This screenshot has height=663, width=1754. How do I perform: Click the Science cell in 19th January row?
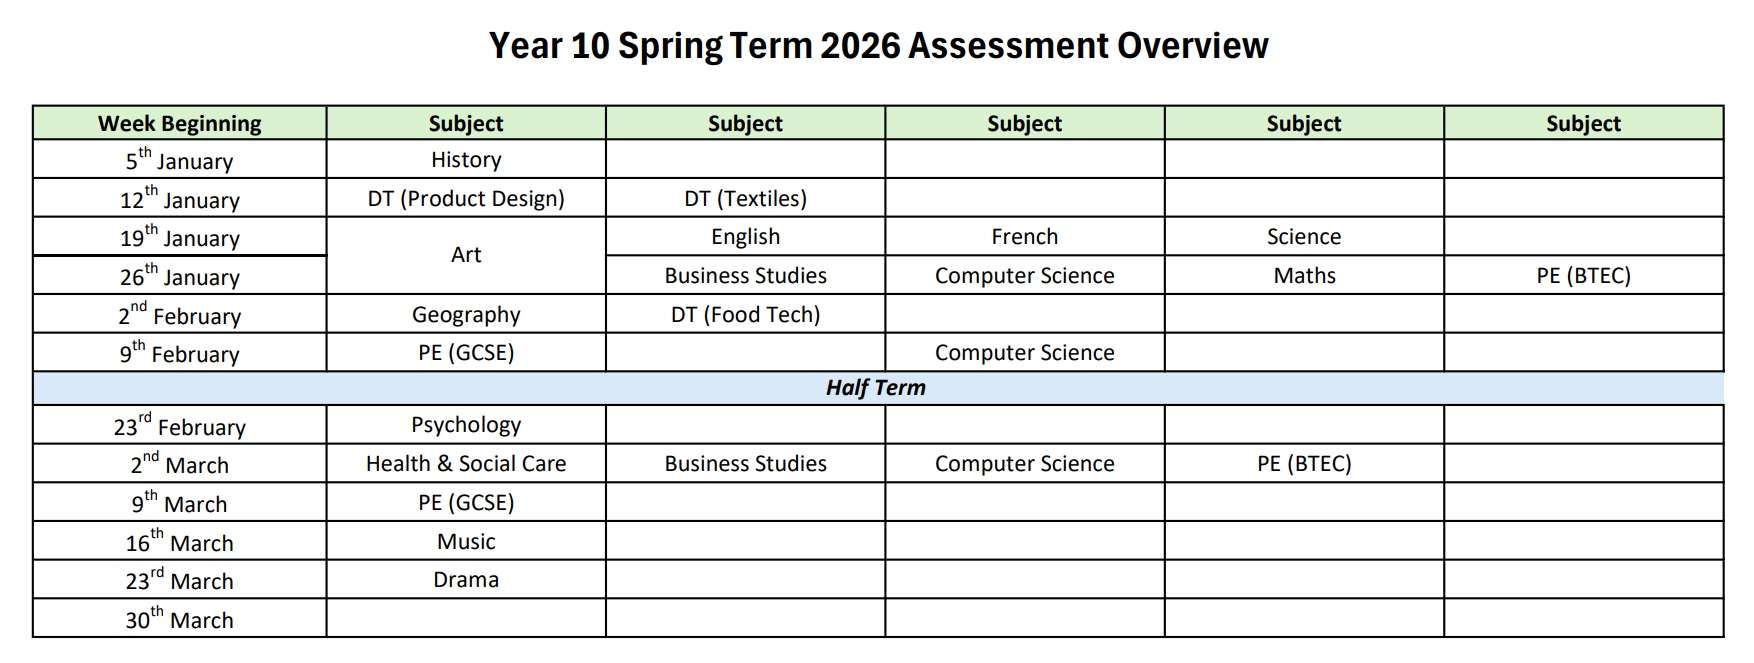point(1303,237)
